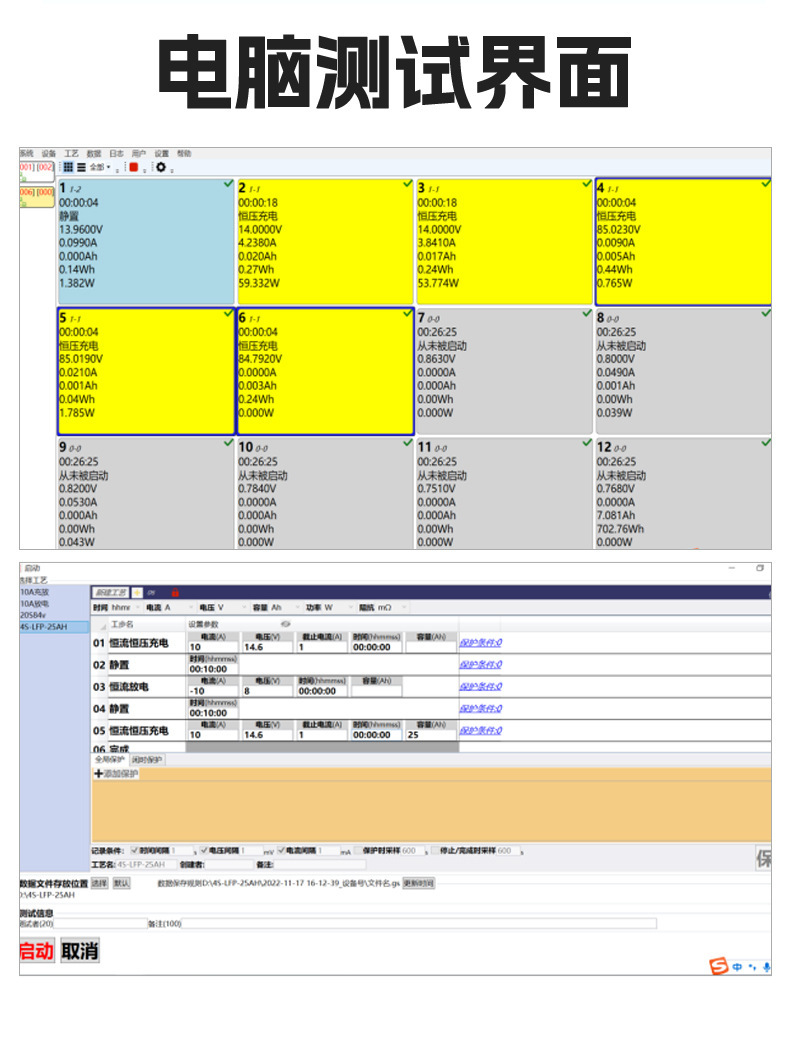790x1049 pixels.
Task: Open the 日志 menu
Action: [116, 154]
